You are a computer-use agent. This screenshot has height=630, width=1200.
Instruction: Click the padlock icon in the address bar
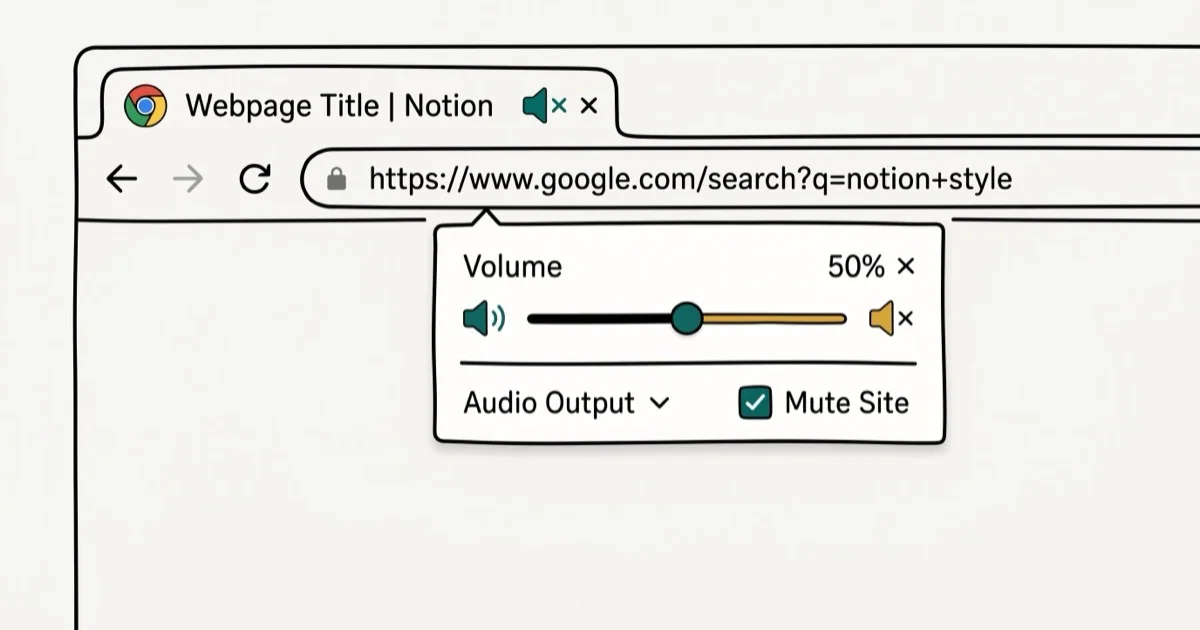tap(337, 179)
